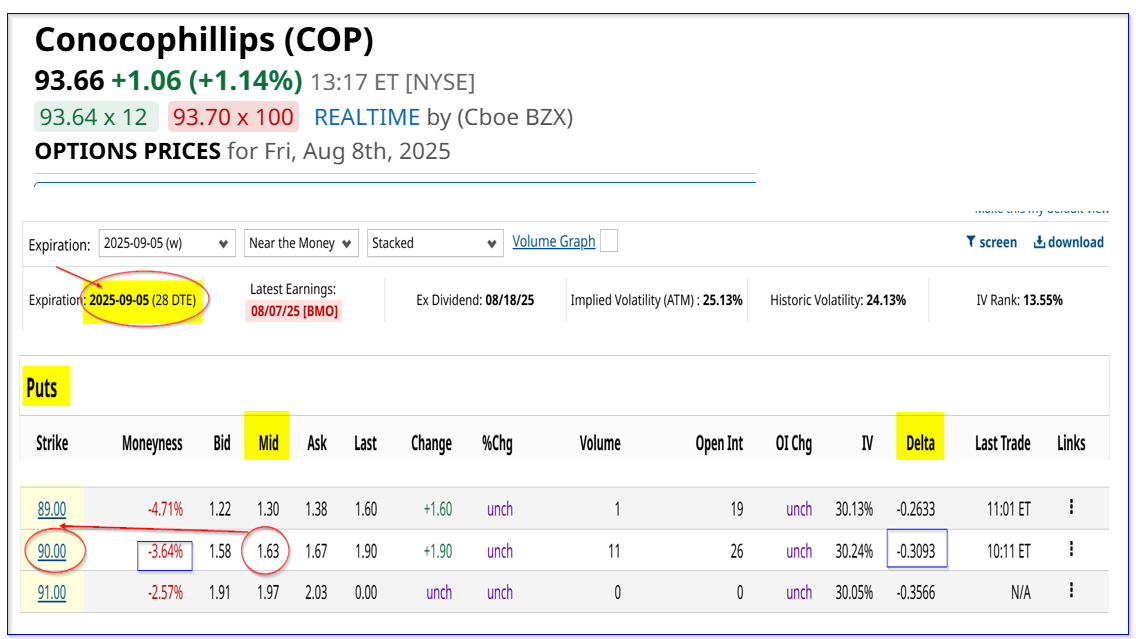Image resolution: width=1136 pixels, height=639 pixels.
Task: Sort by Delta column header
Action: click(920, 443)
